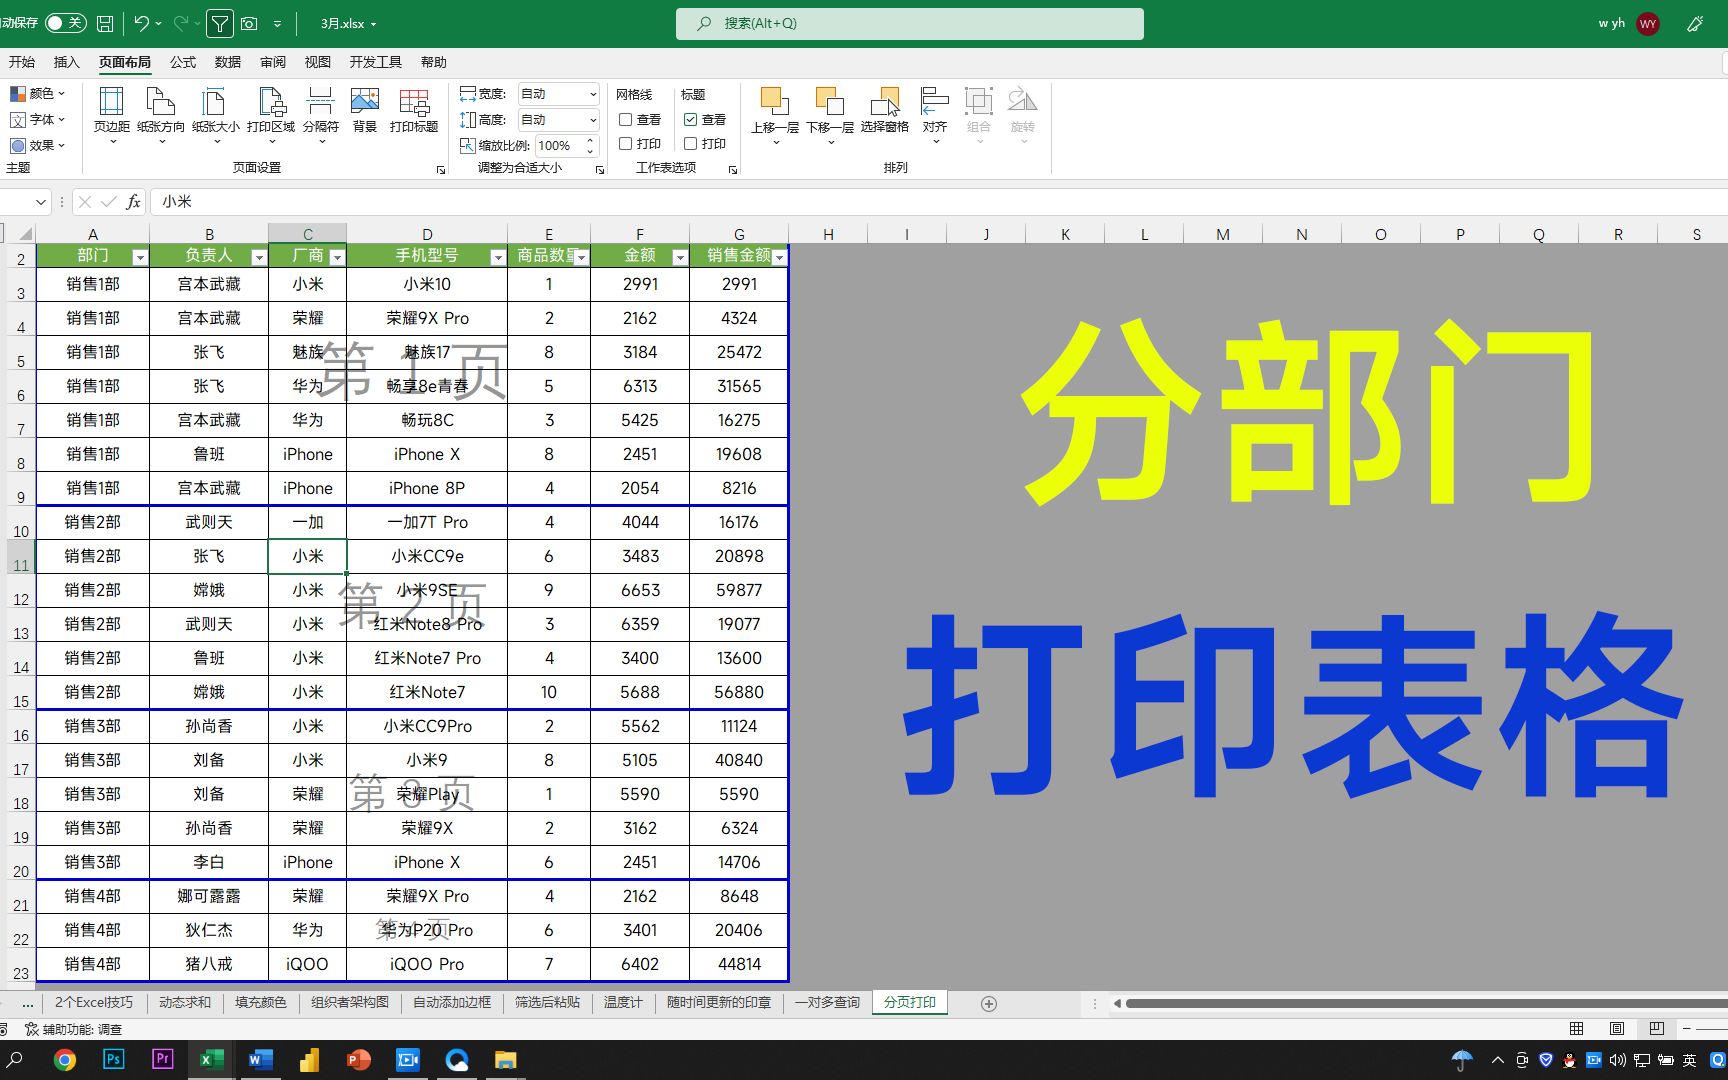Click the Select All corner button
This screenshot has width=1728, height=1080.
pos(25,234)
